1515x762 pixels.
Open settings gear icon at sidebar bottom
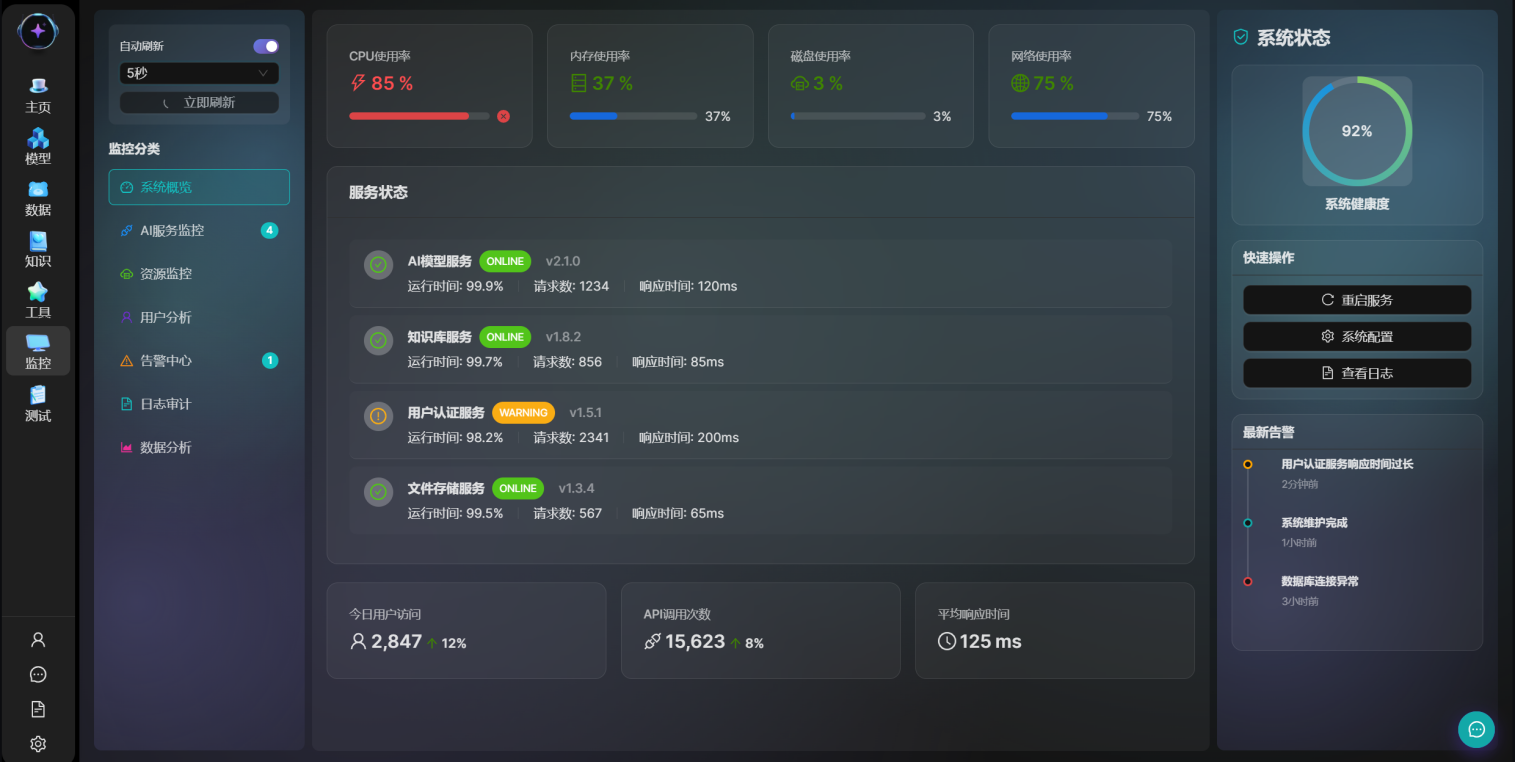(38, 744)
